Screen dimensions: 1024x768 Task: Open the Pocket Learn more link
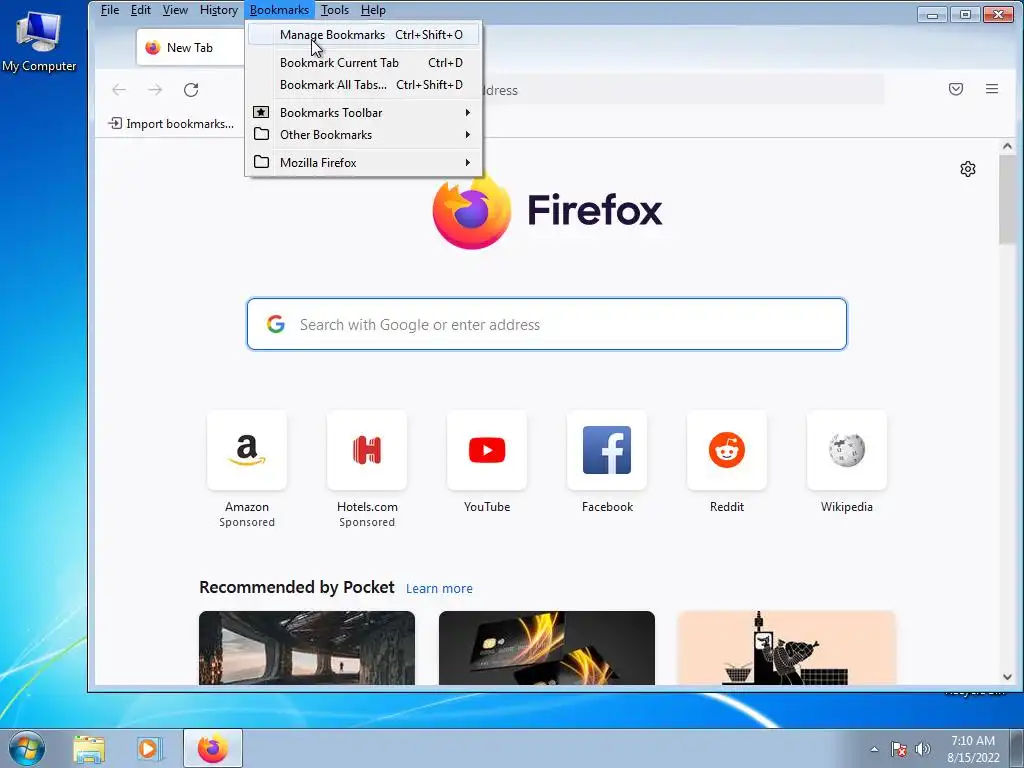pyautogui.click(x=439, y=588)
